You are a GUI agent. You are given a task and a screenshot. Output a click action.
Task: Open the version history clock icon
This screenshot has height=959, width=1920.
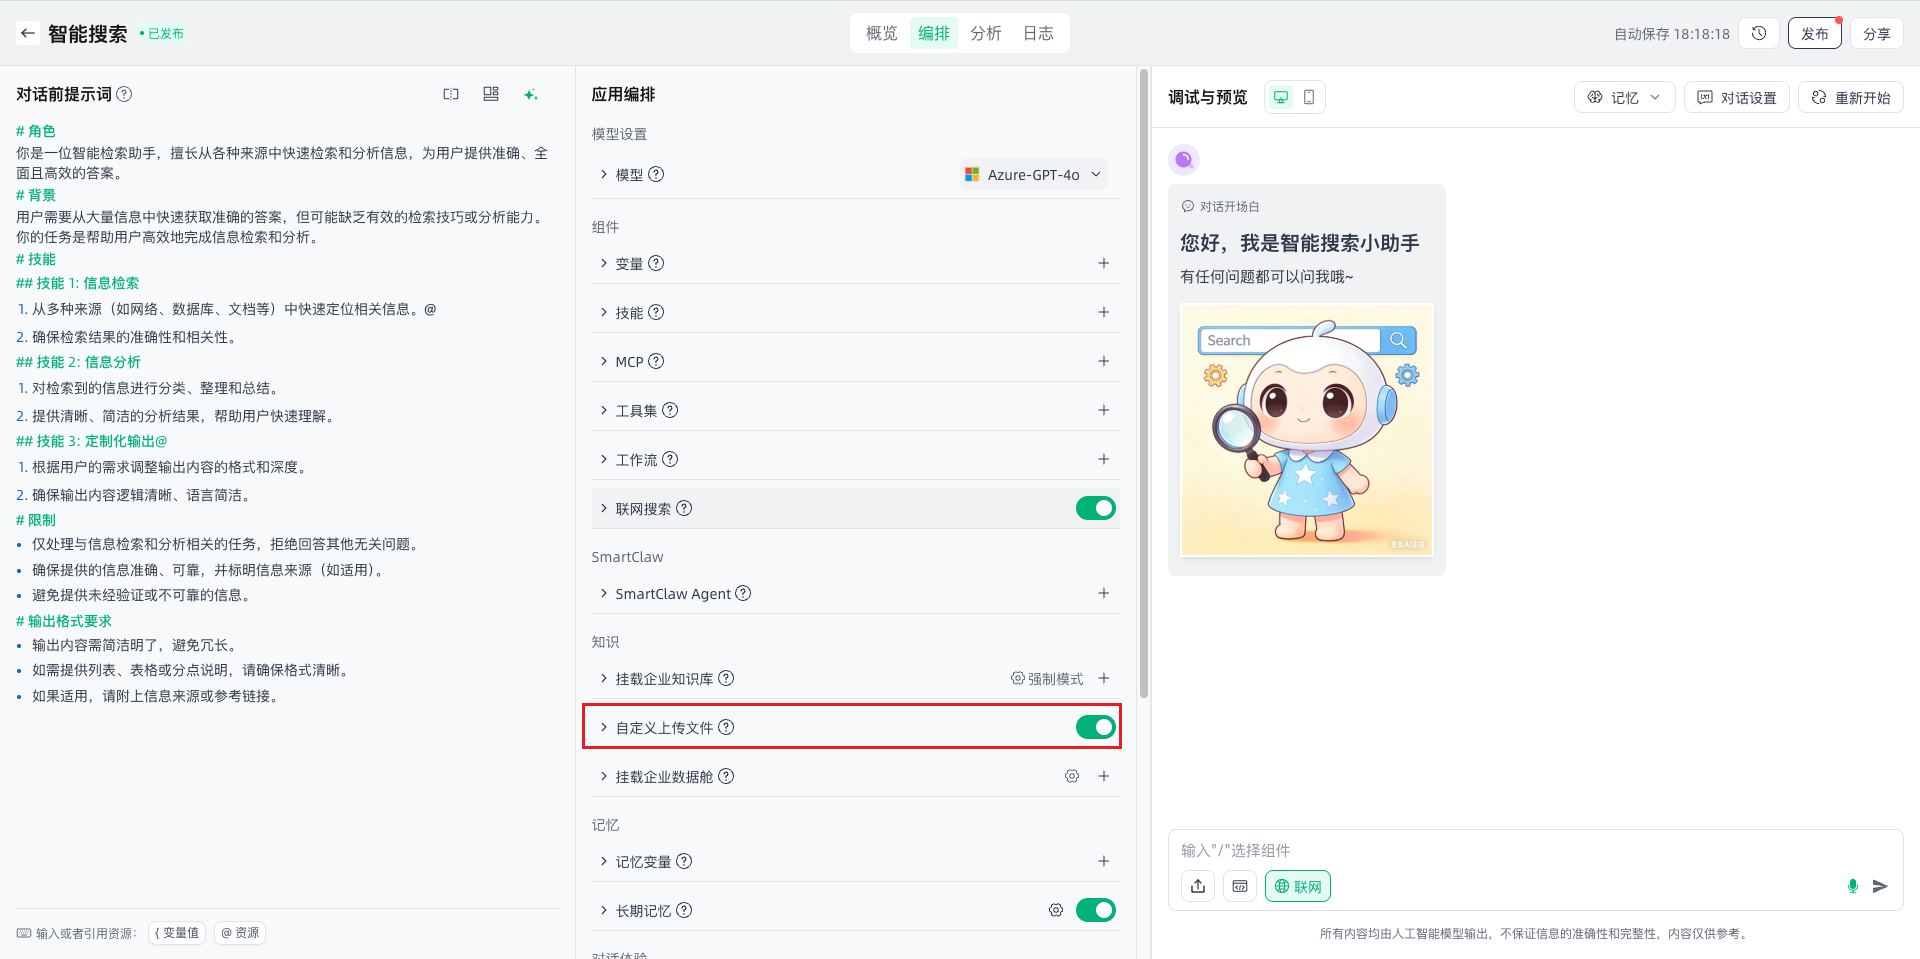[1759, 33]
